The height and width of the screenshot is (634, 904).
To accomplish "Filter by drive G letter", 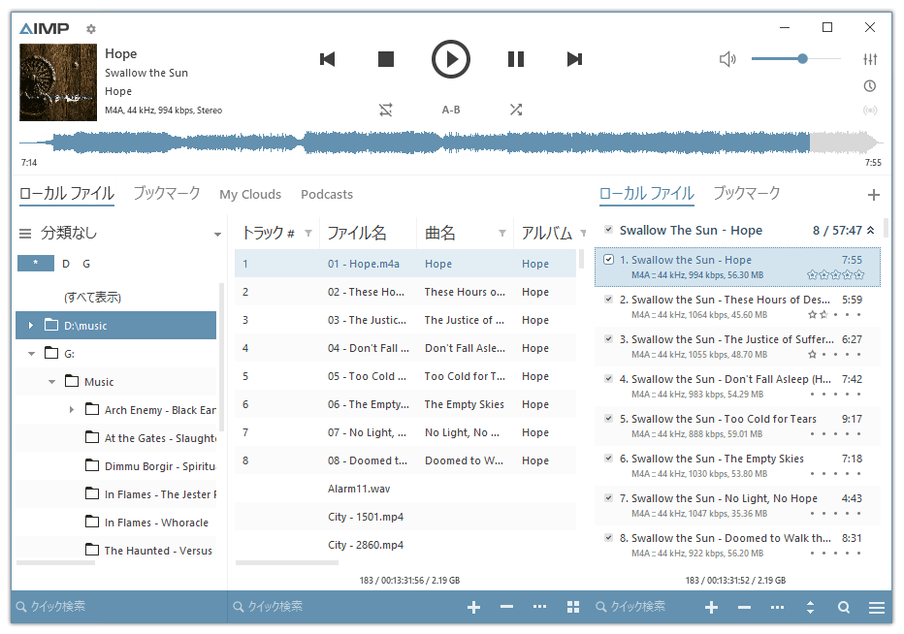I will pos(86,264).
